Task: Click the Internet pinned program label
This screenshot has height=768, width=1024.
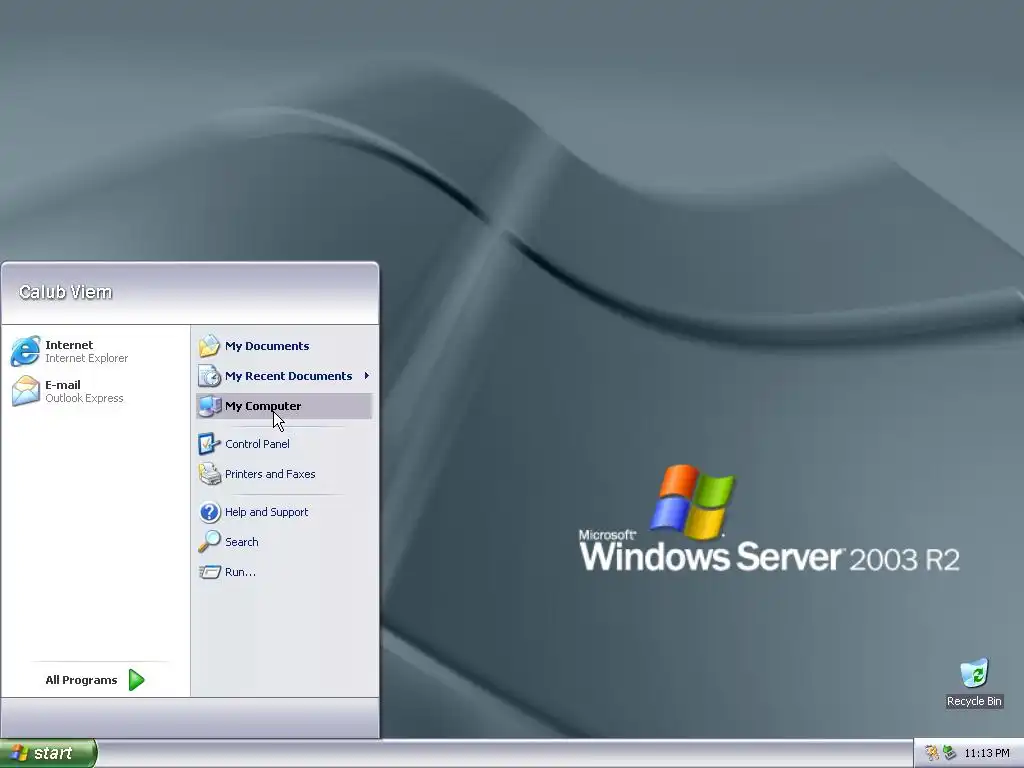Action: tap(69, 345)
